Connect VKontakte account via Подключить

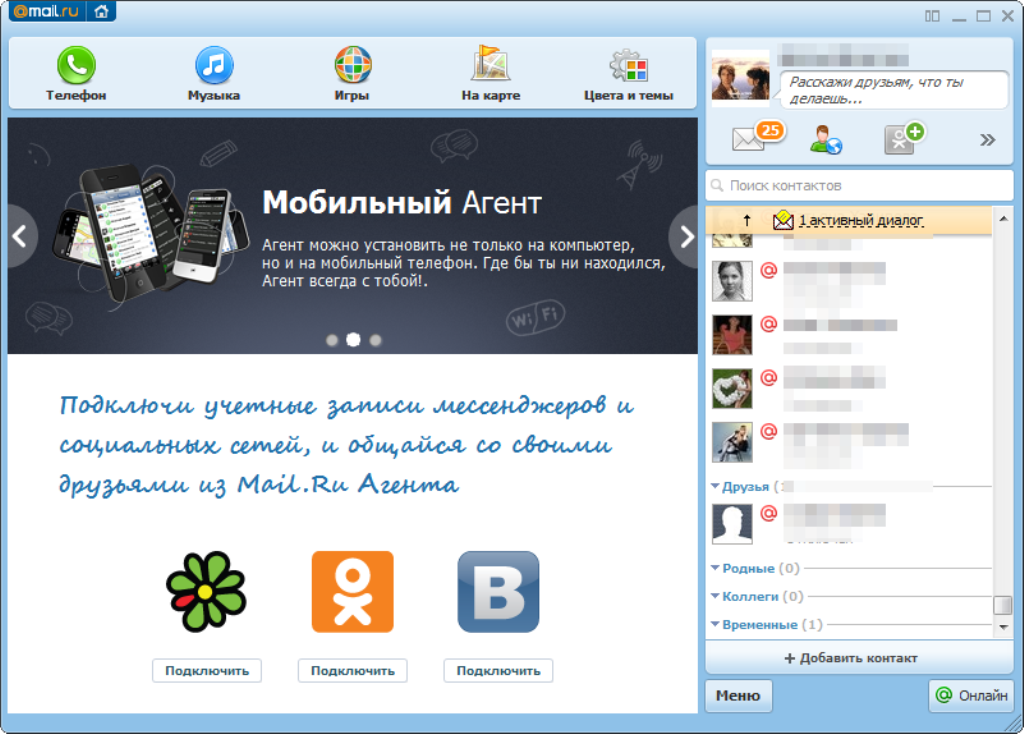(498, 671)
